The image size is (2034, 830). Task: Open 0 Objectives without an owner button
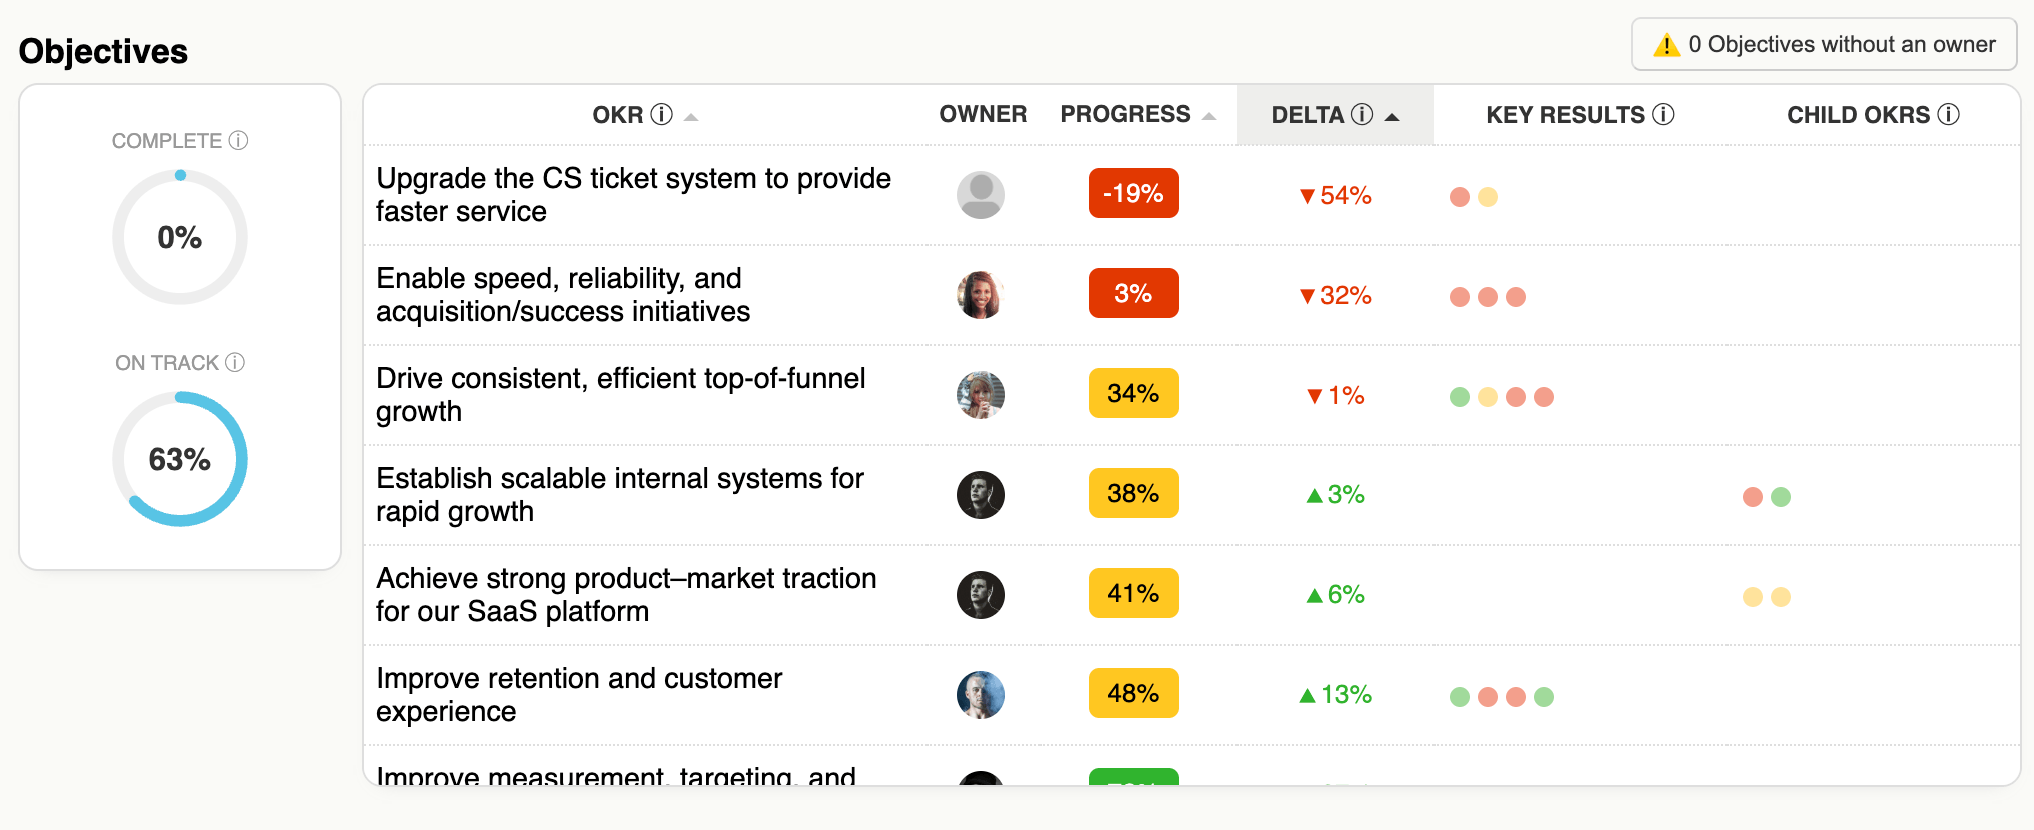point(1823,45)
